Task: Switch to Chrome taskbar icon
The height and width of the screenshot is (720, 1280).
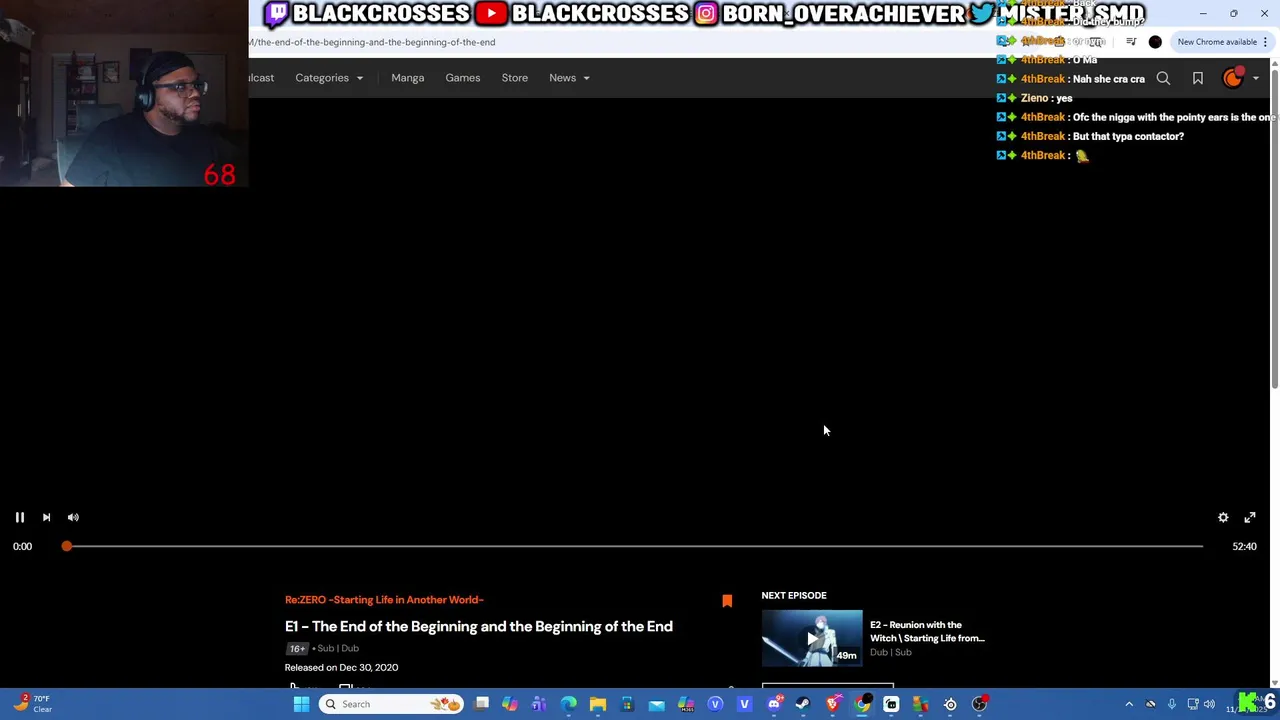Action: (x=862, y=704)
